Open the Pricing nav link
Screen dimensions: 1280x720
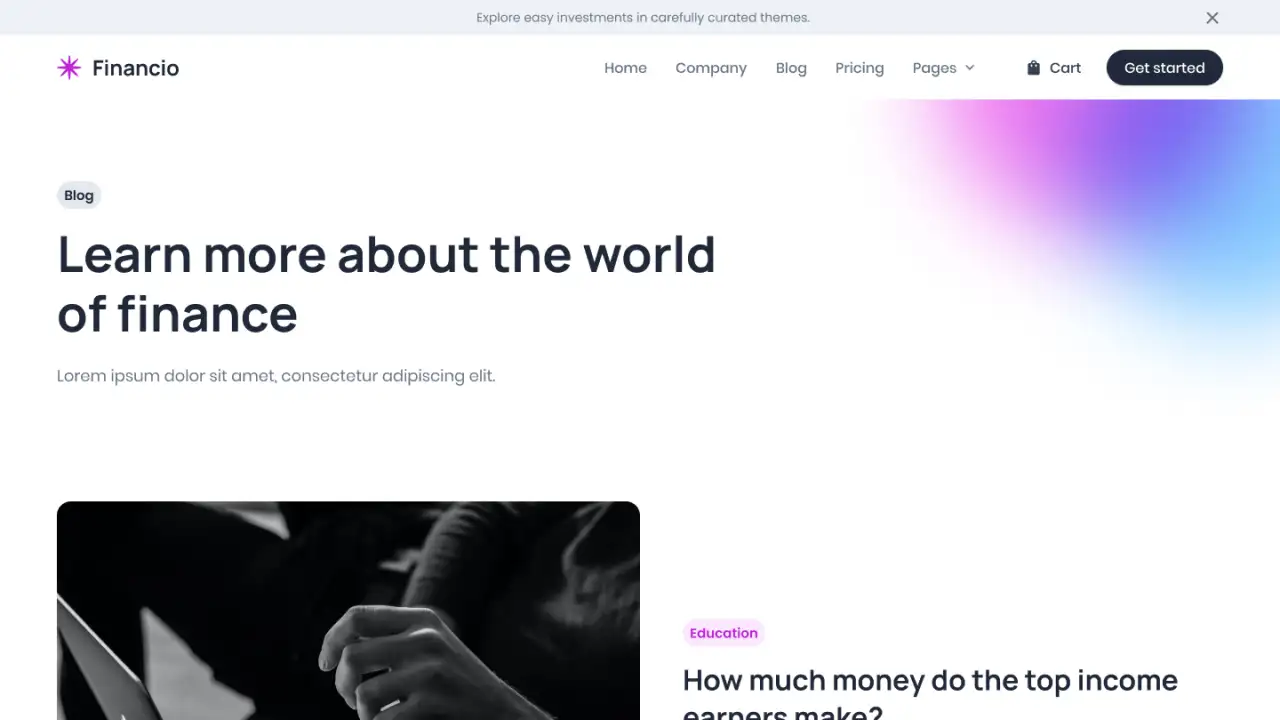coord(859,68)
